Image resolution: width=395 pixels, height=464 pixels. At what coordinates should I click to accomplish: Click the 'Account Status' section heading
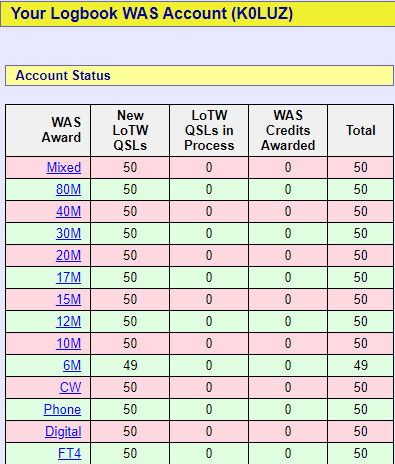63,75
